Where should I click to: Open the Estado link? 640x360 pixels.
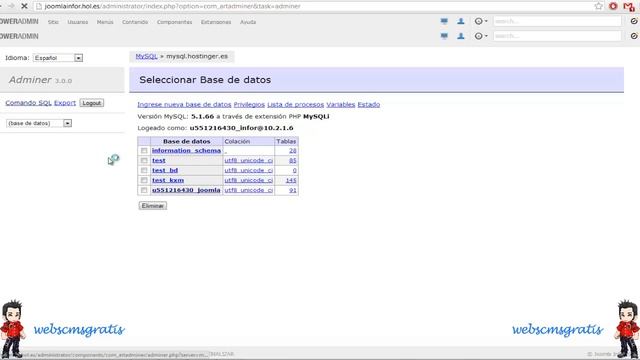coord(369,104)
